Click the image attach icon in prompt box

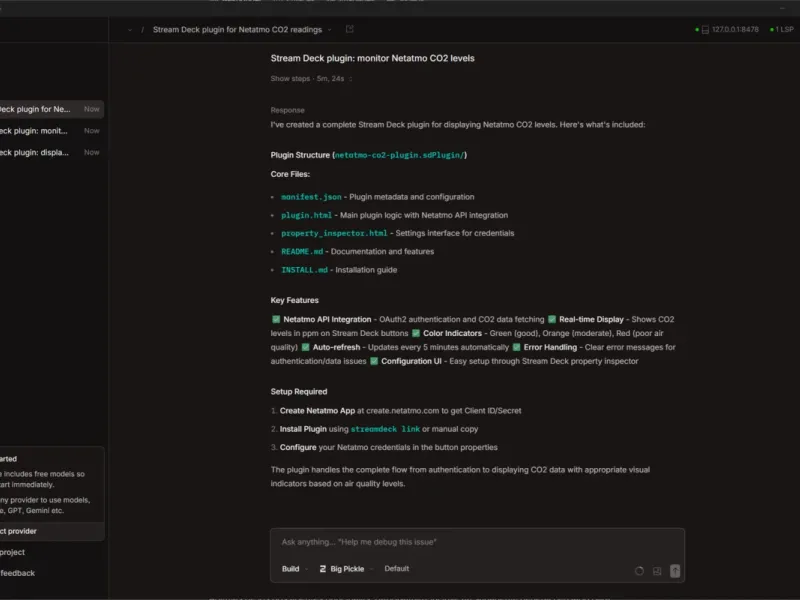tap(657, 571)
